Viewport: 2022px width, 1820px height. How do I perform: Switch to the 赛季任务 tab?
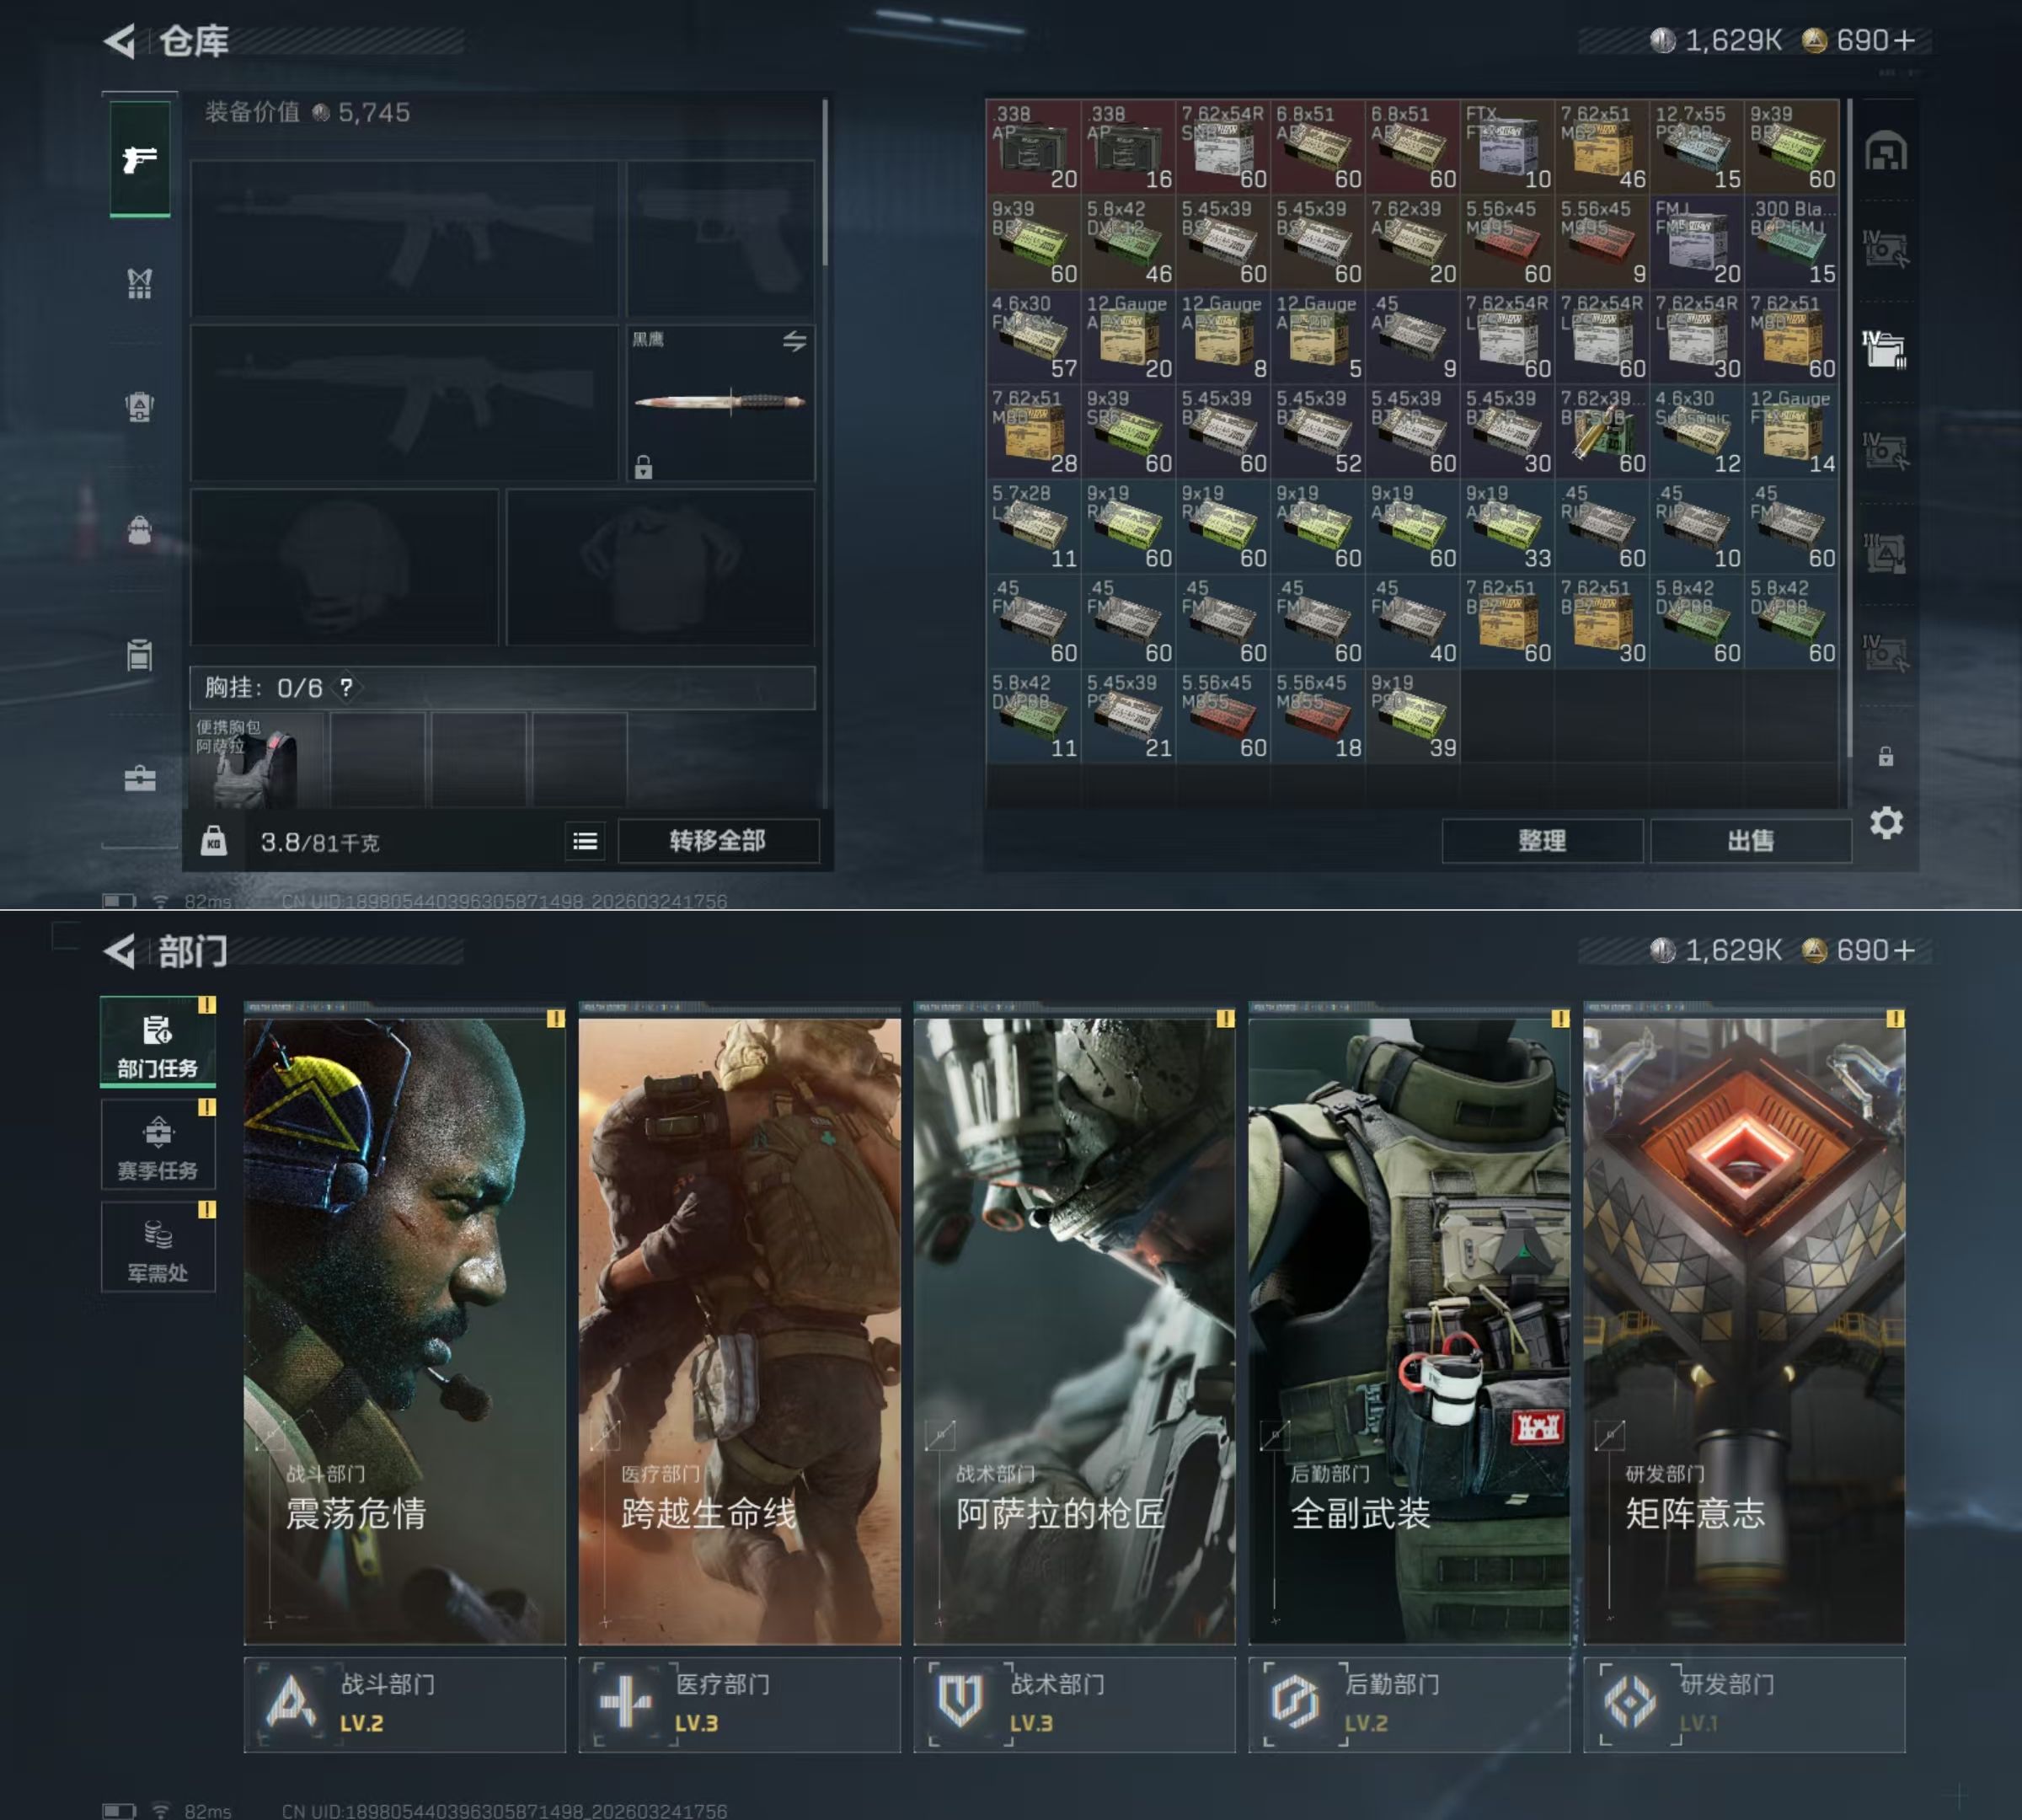point(158,1146)
